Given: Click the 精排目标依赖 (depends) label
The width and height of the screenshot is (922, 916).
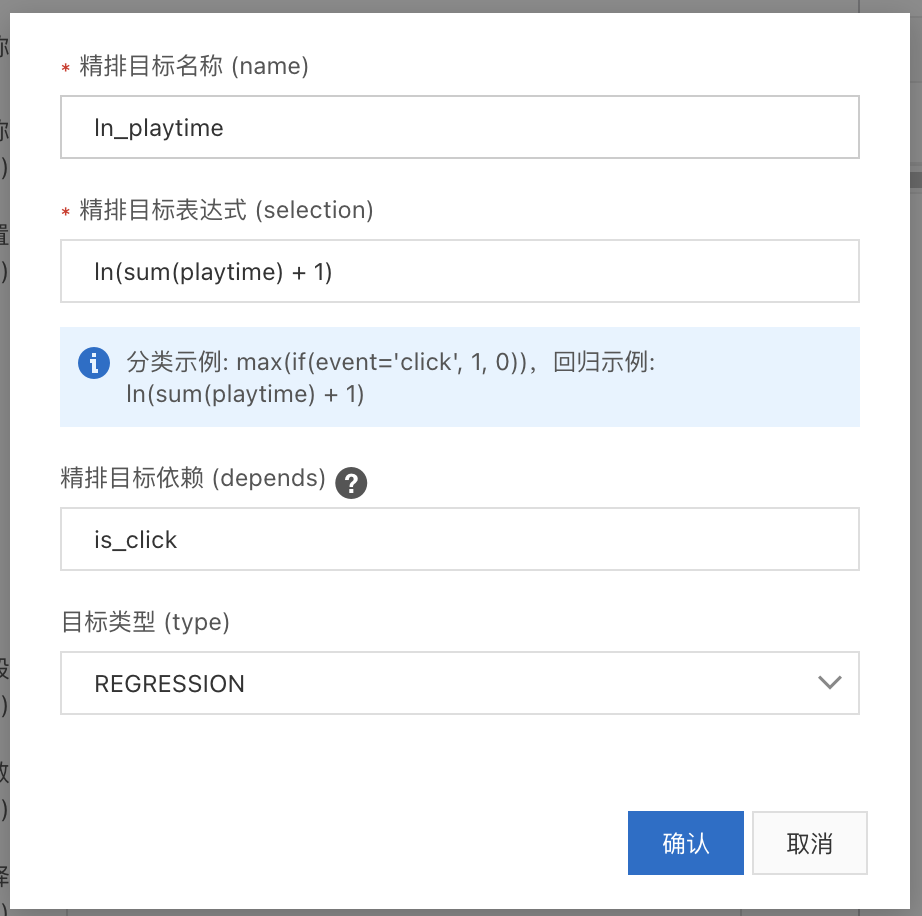Looking at the screenshot, I should pyautogui.click(x=193, y=479).
